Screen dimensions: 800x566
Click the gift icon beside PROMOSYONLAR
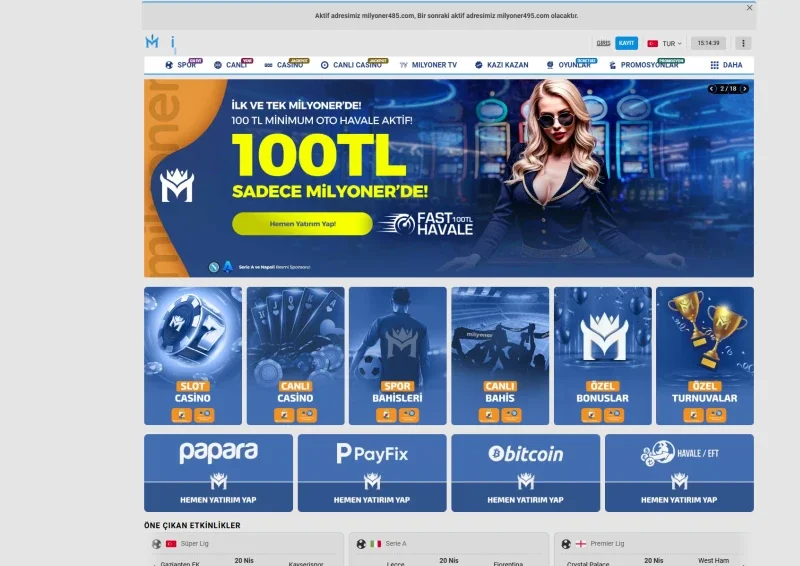click(612, 65)
